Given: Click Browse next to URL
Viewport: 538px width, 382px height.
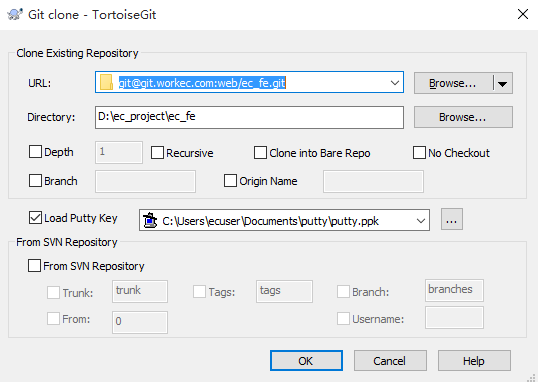Looking at the screenshot, I should click(453, 83).
